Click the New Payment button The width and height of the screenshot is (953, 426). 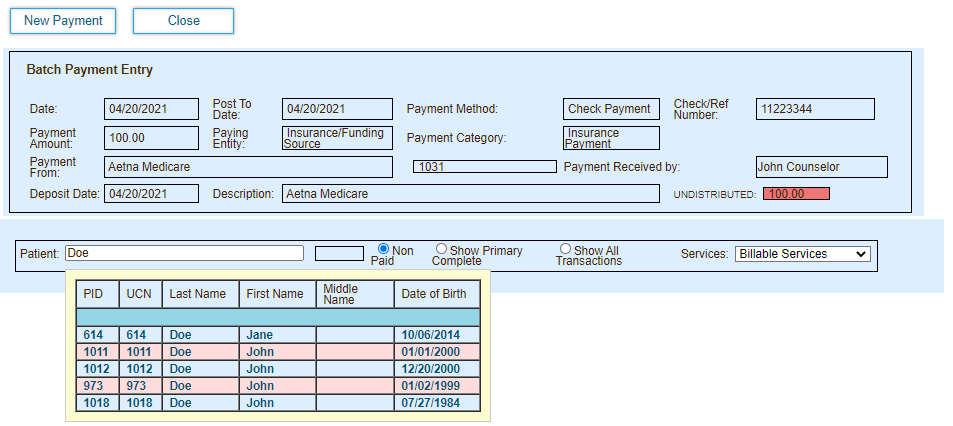pos(63,21)
